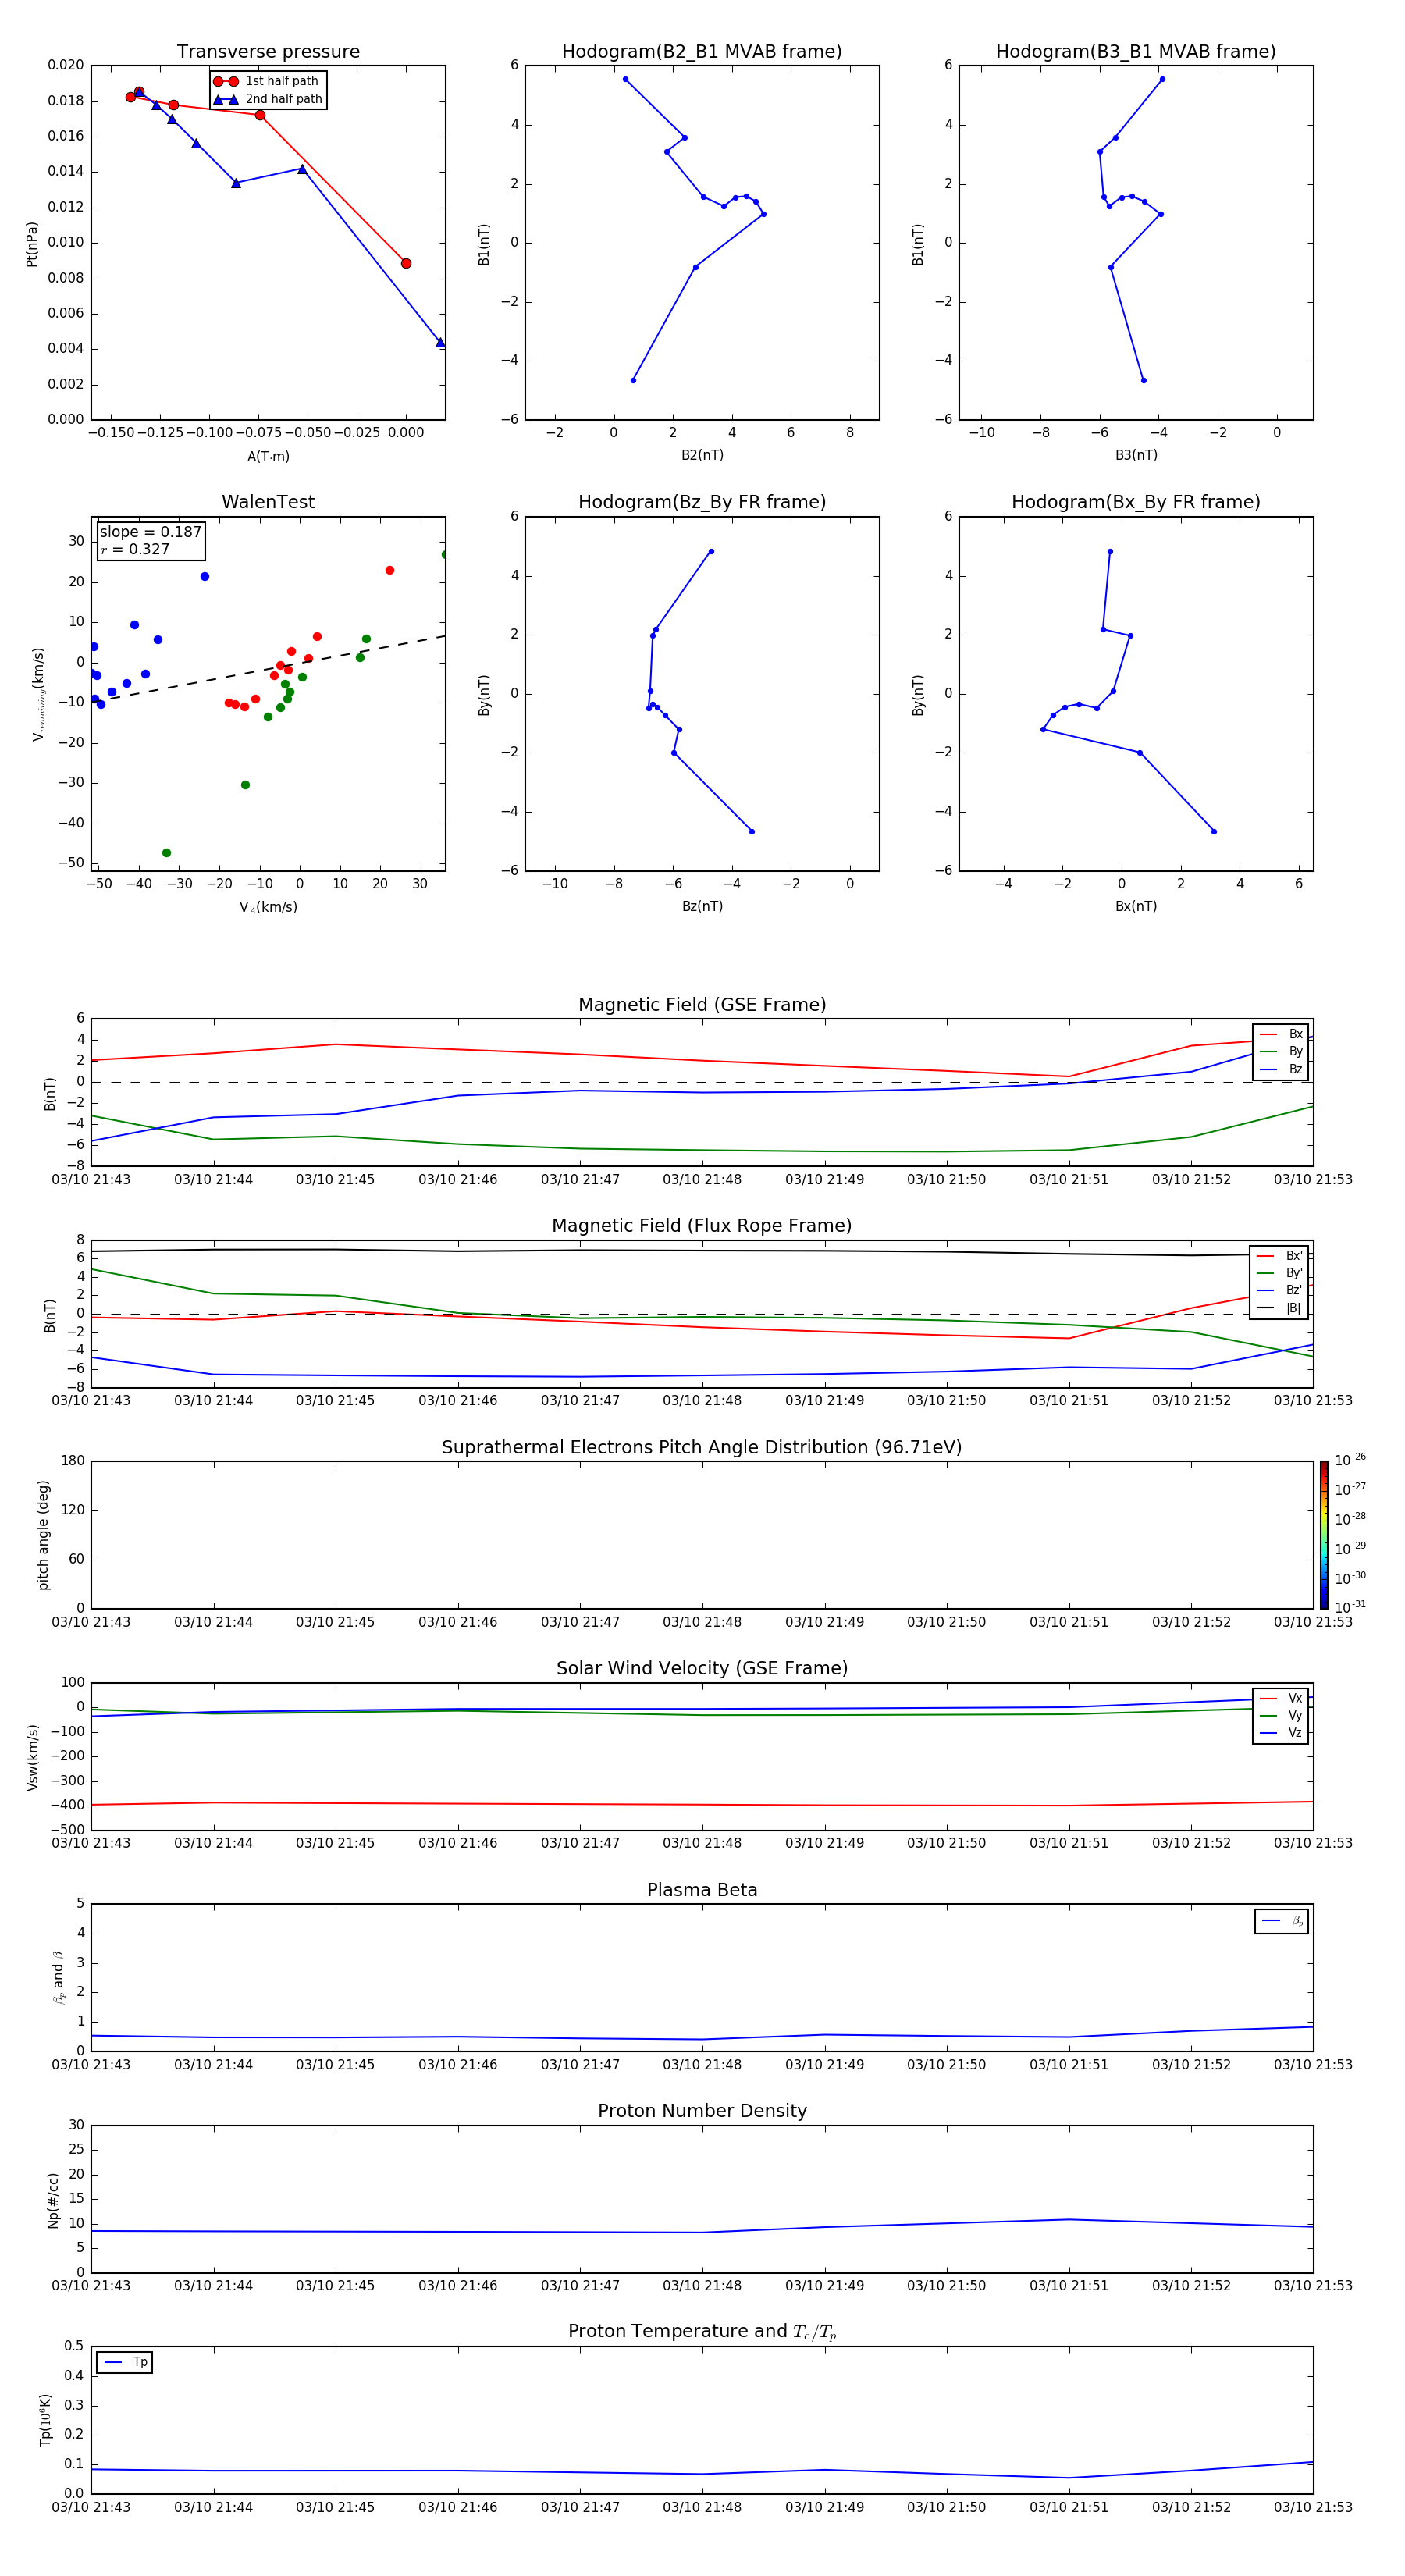This screenshot has width=1405, height=2576.
Task: Click the "Hodogram(B3_B1 MVAB frame)" title
Action: [x=1136, y=52]
